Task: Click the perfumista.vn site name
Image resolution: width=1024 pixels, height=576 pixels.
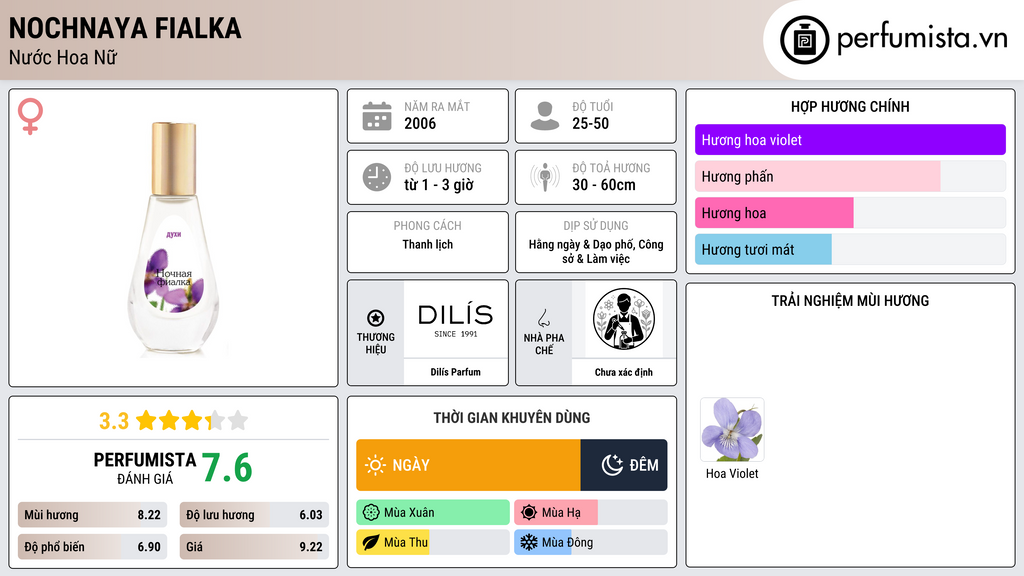Action: click(x=922, y=39)
